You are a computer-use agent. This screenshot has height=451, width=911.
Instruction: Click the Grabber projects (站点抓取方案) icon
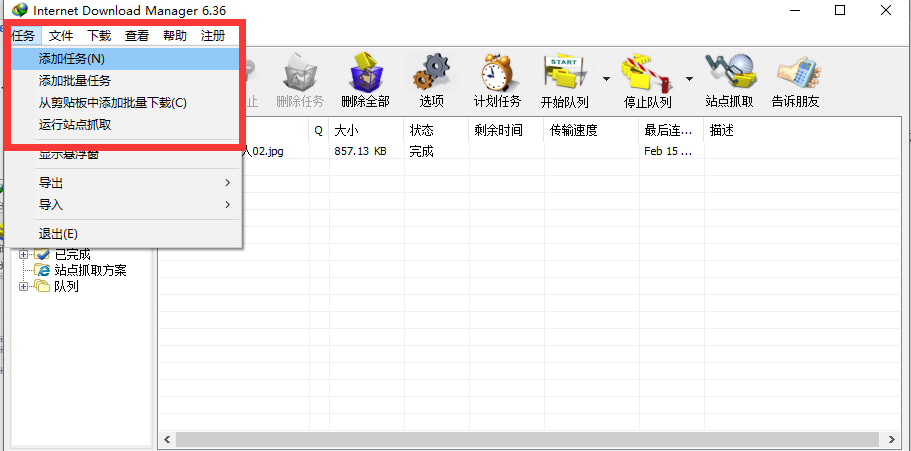(x=42, y=270)
